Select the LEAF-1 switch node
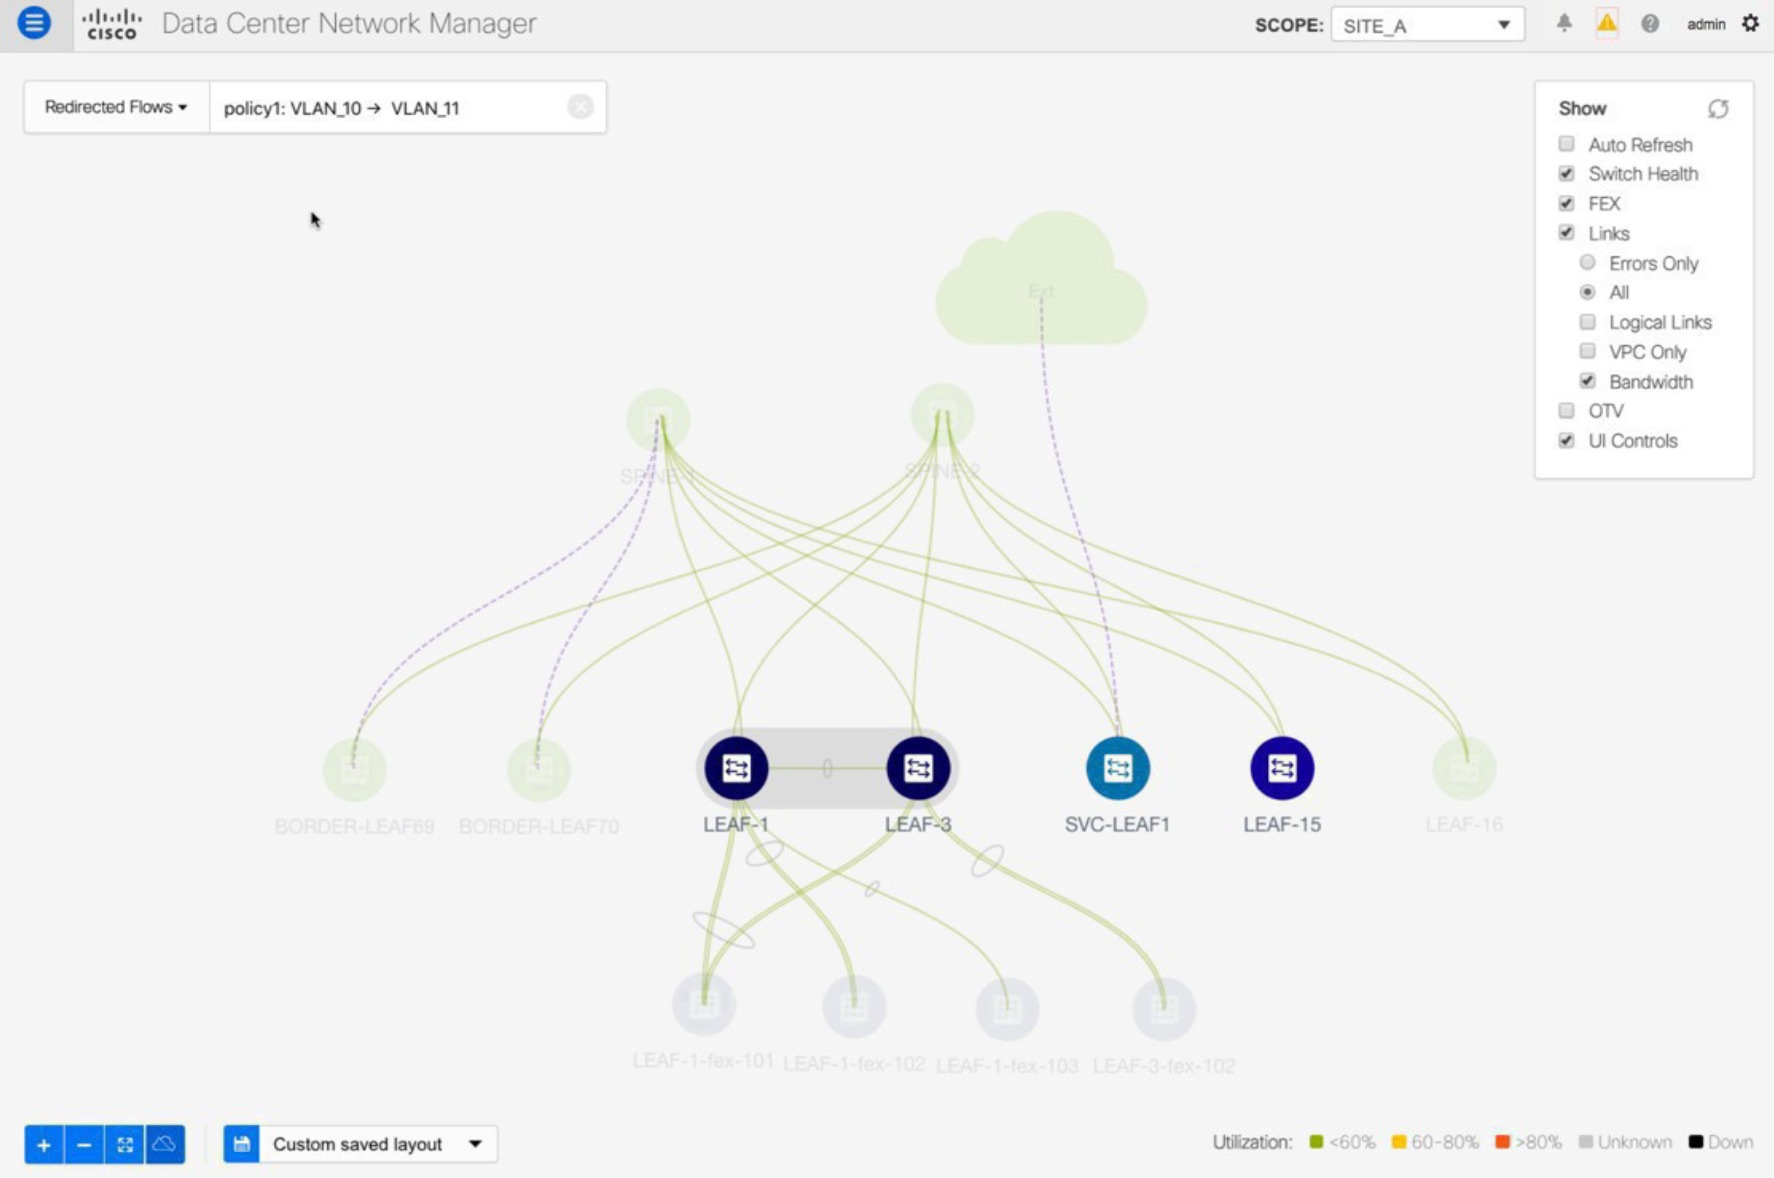The width and height of the screenshot is (1774, 1178). (736, 768)
